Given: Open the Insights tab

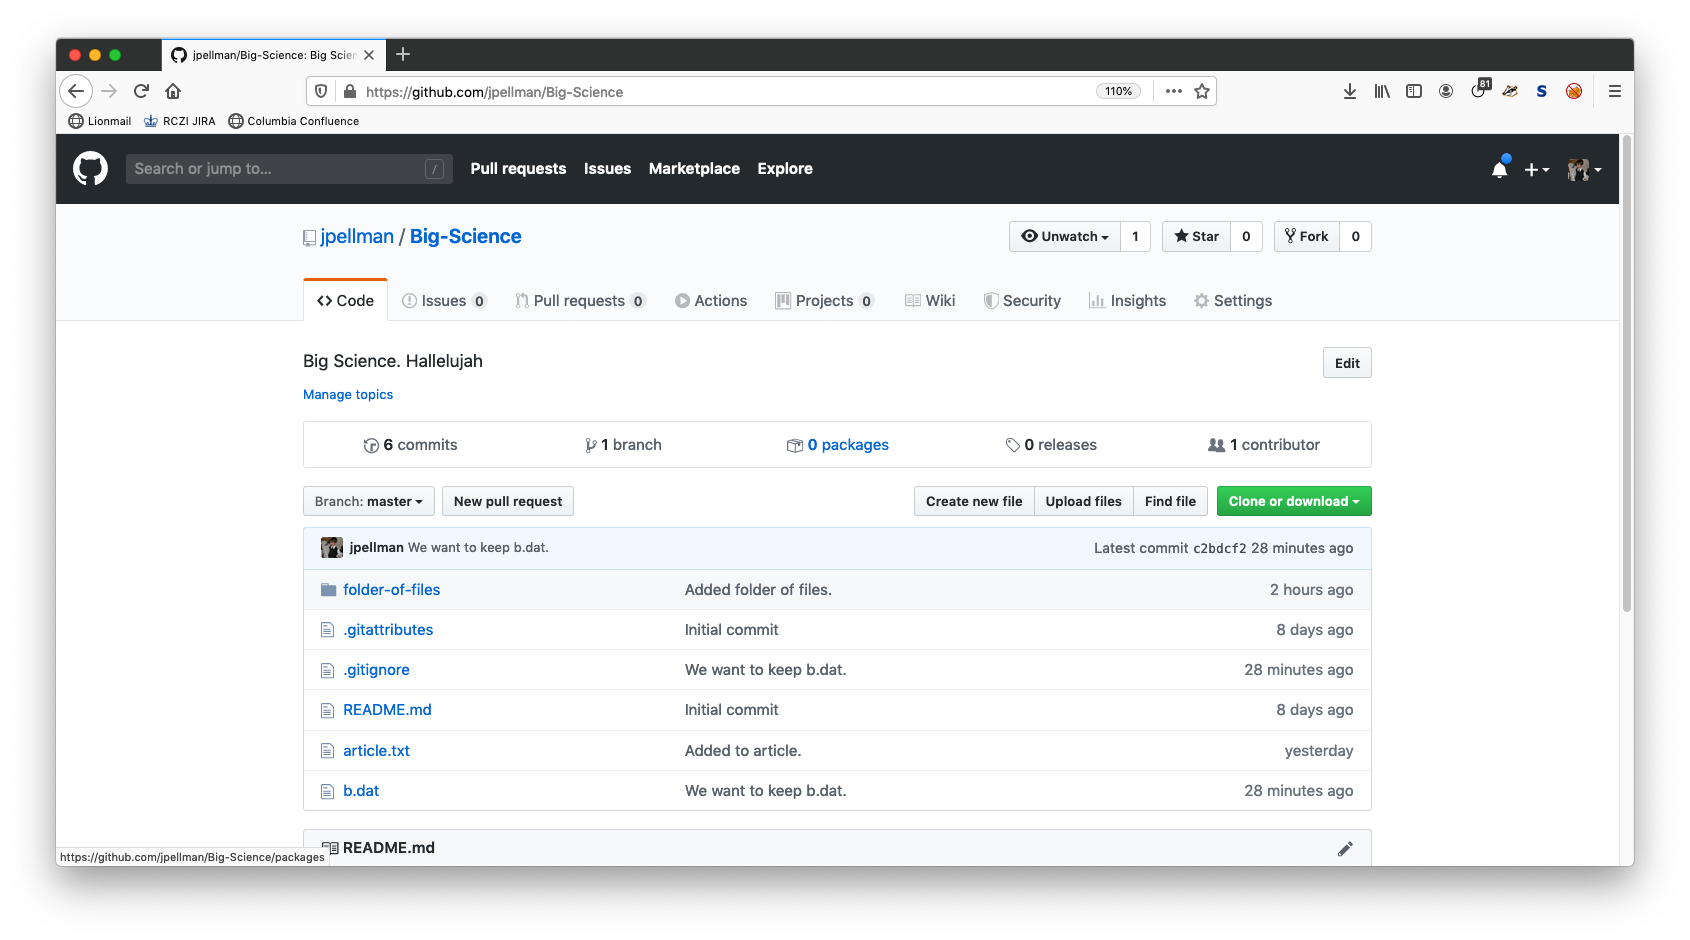Looking at the screenshot, I should [x=1127, y=301].
